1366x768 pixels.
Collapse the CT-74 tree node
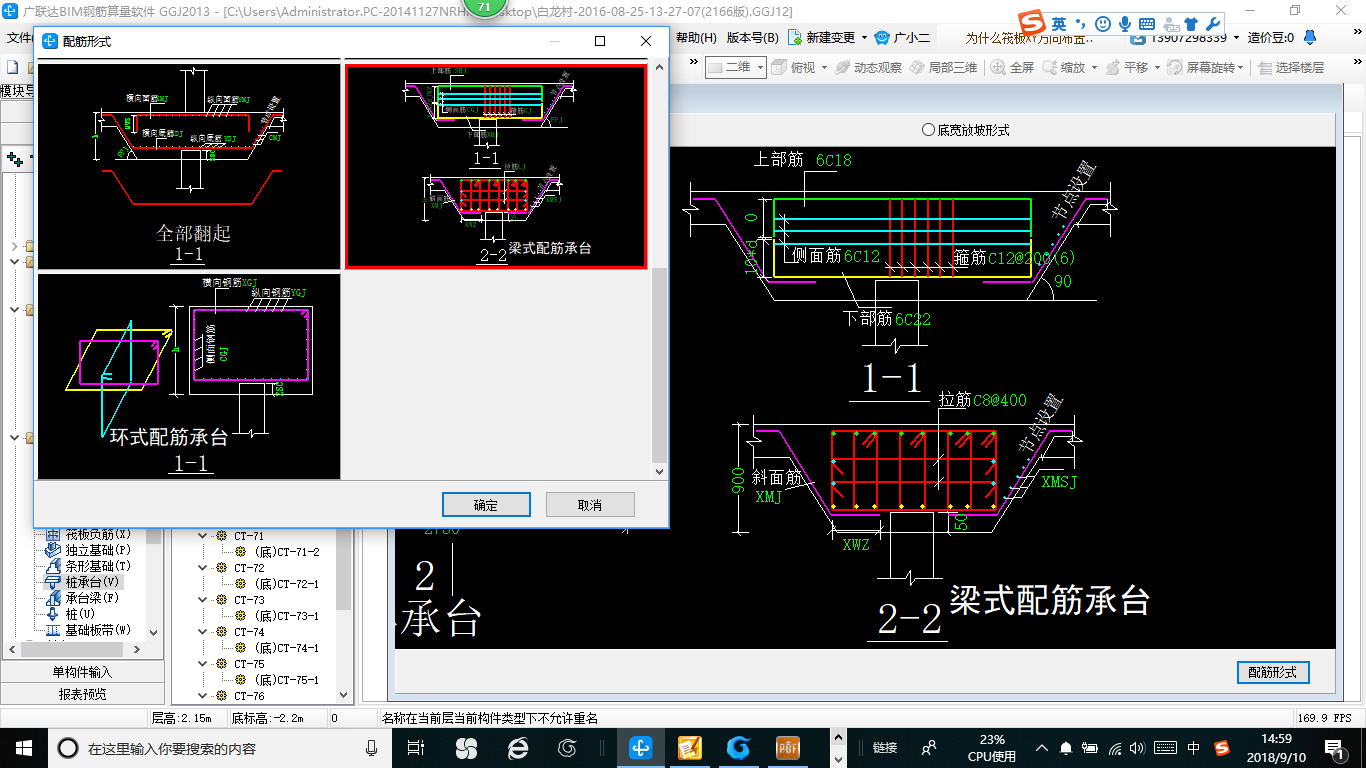pos(203,632)
